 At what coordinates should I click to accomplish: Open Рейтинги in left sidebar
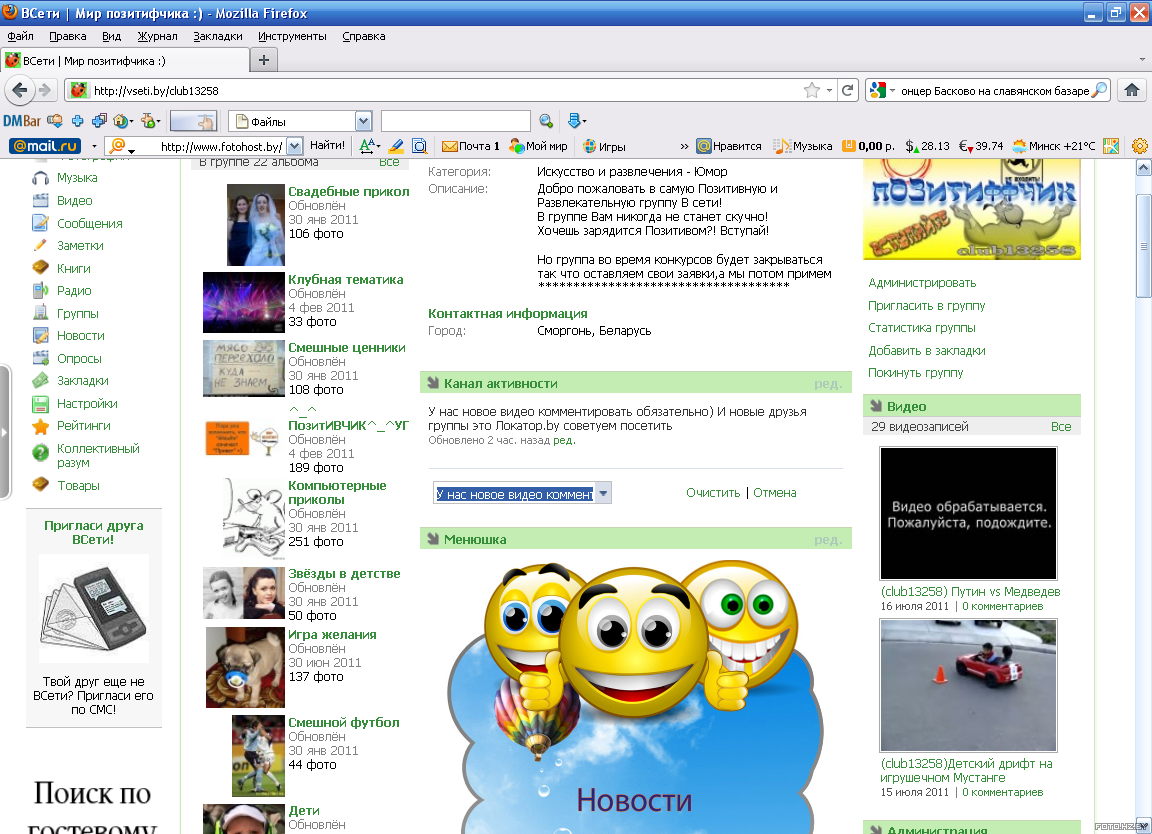tap(84, 425)
